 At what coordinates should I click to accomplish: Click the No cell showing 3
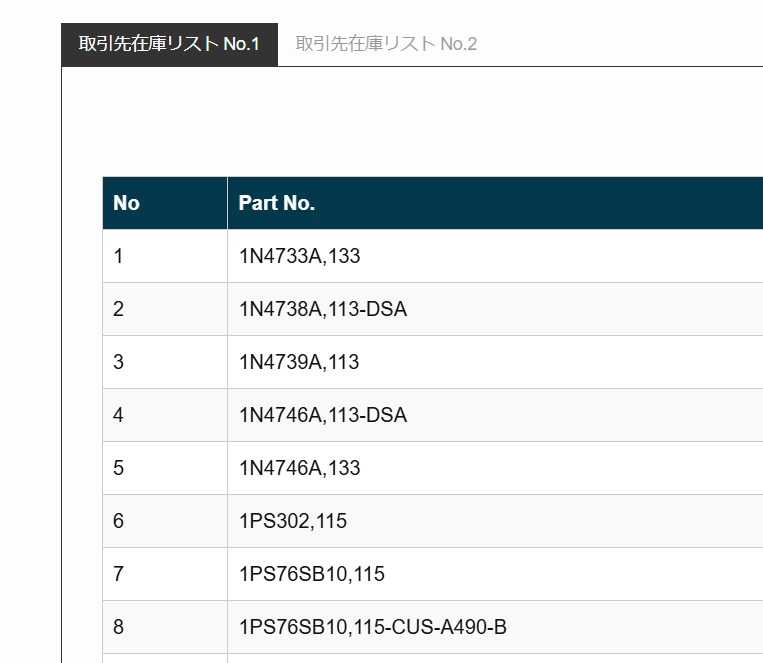point(118,362)
